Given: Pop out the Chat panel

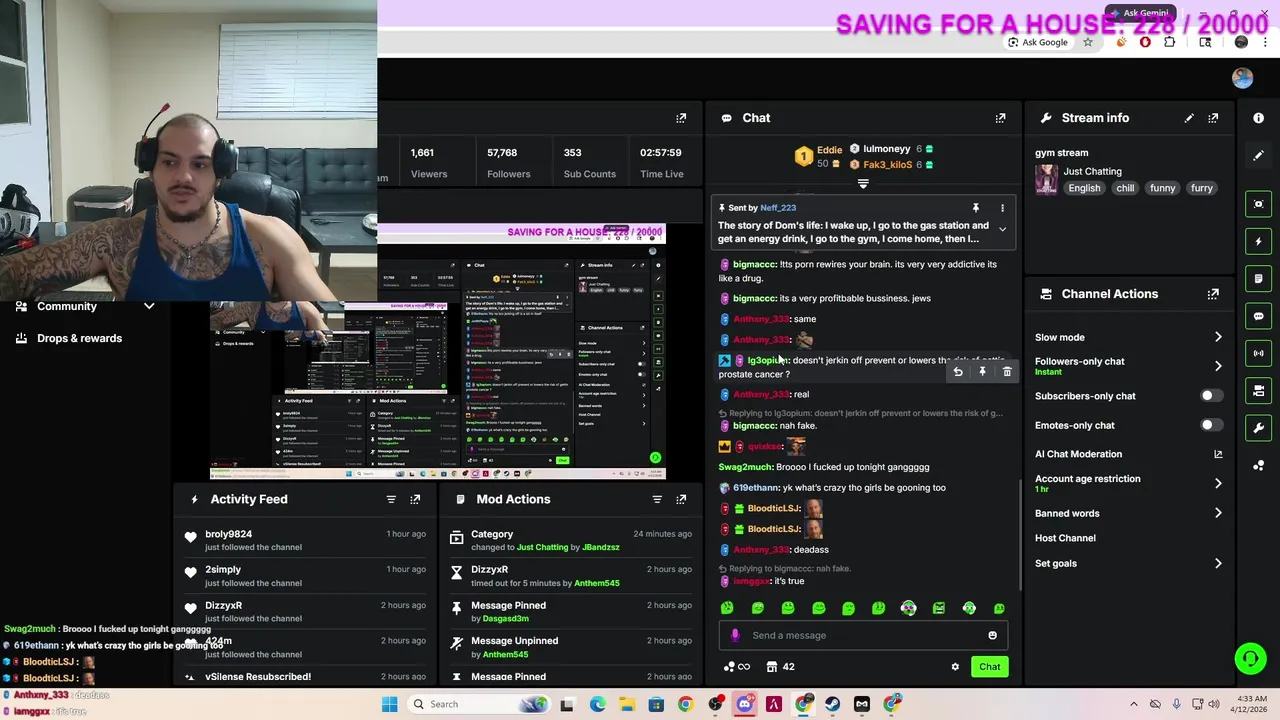Looking at the screenshot, I should click(x=1000, y=118).
